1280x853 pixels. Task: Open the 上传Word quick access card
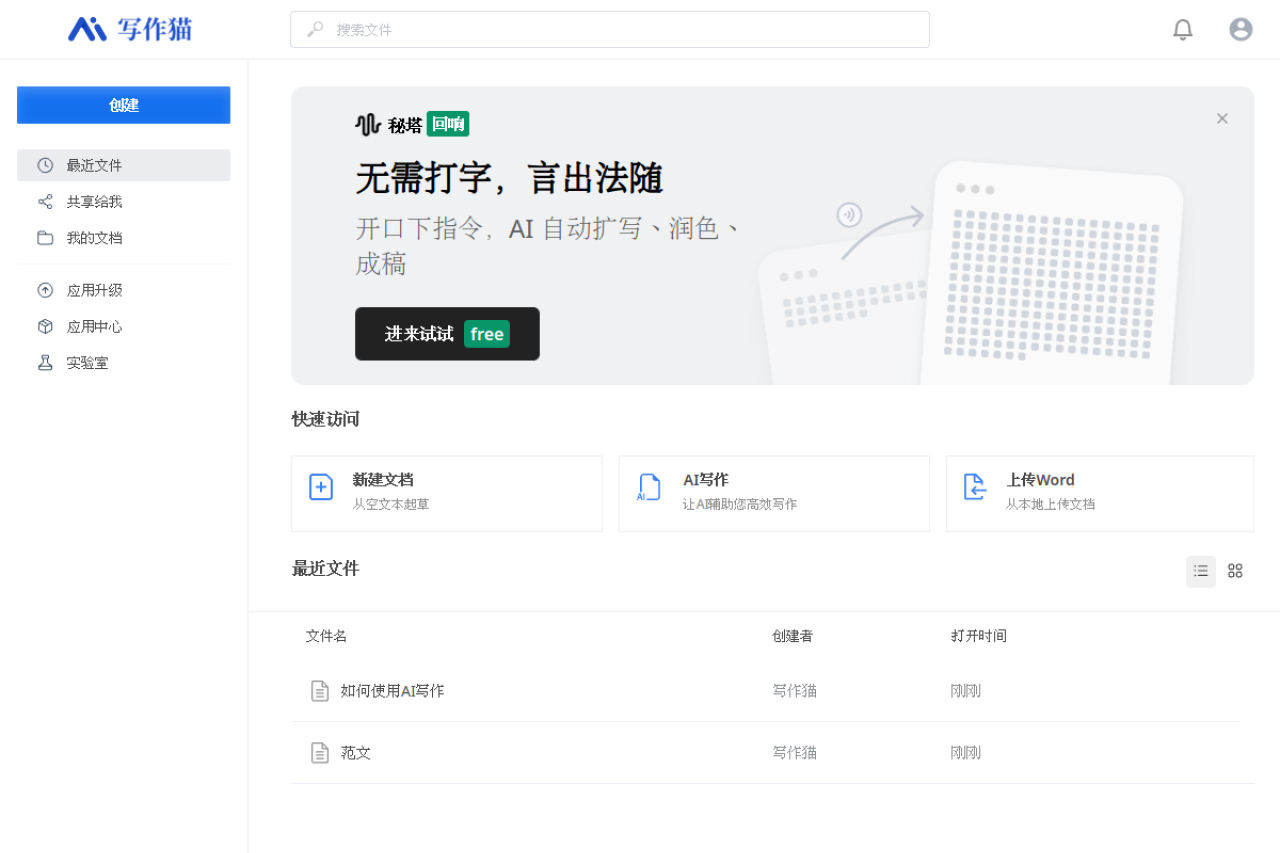tap(1100, 494)
